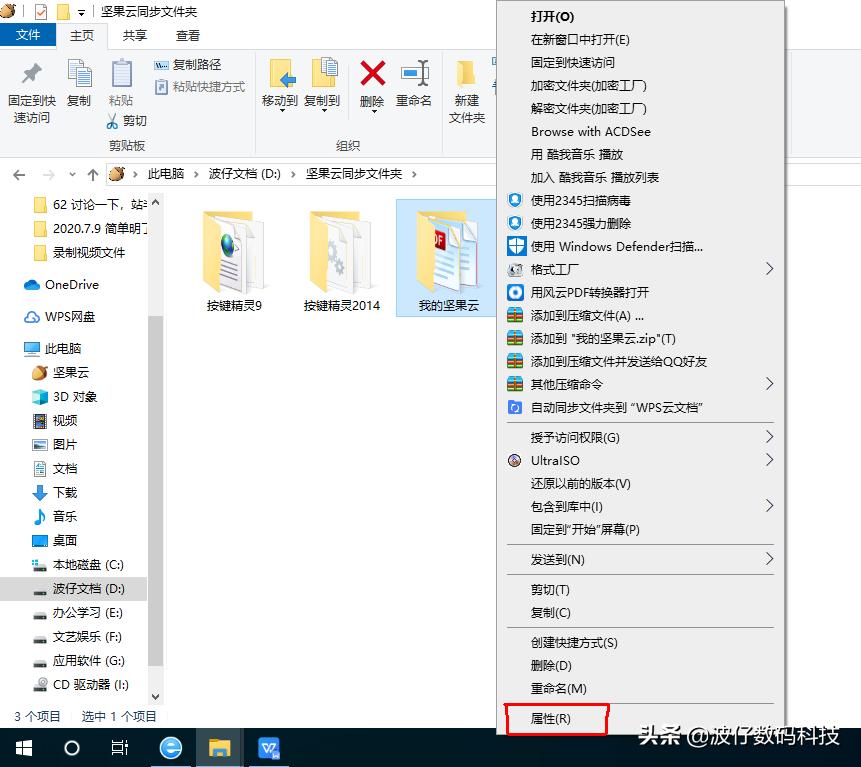Expand the 发送到(N) submenu
The height and width of the screenshot is (767, 861).
768,559
